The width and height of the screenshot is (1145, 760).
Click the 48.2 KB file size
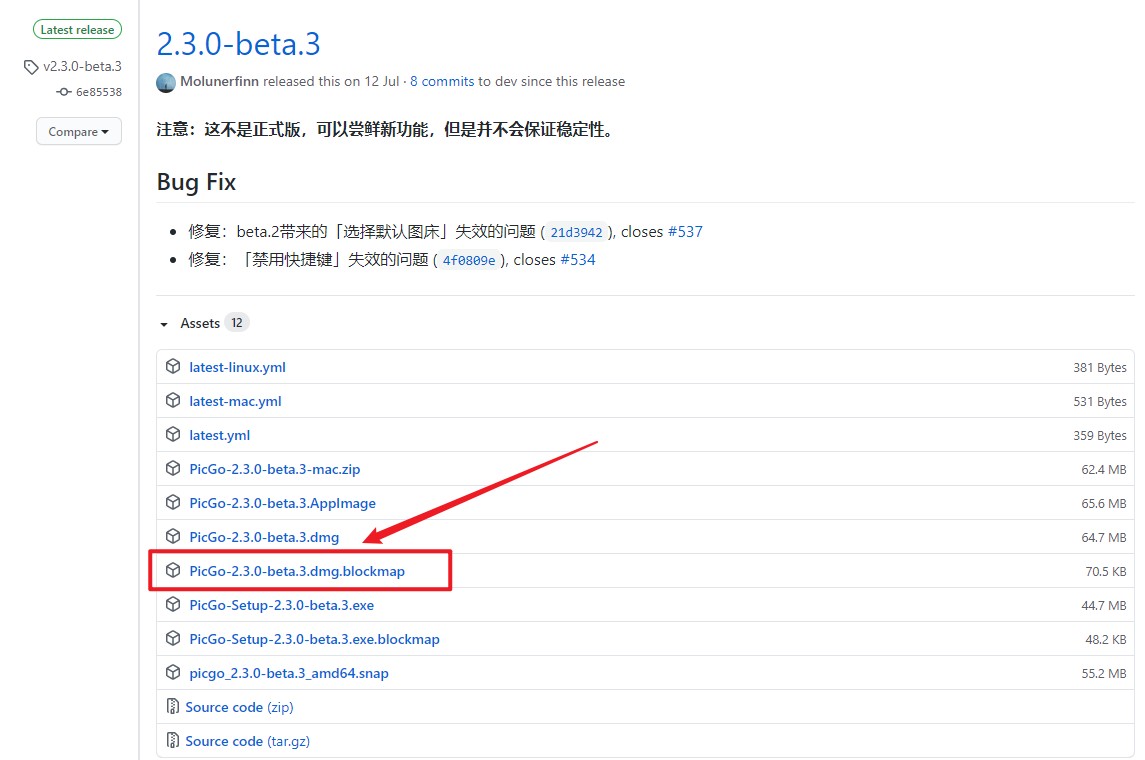1106,639
